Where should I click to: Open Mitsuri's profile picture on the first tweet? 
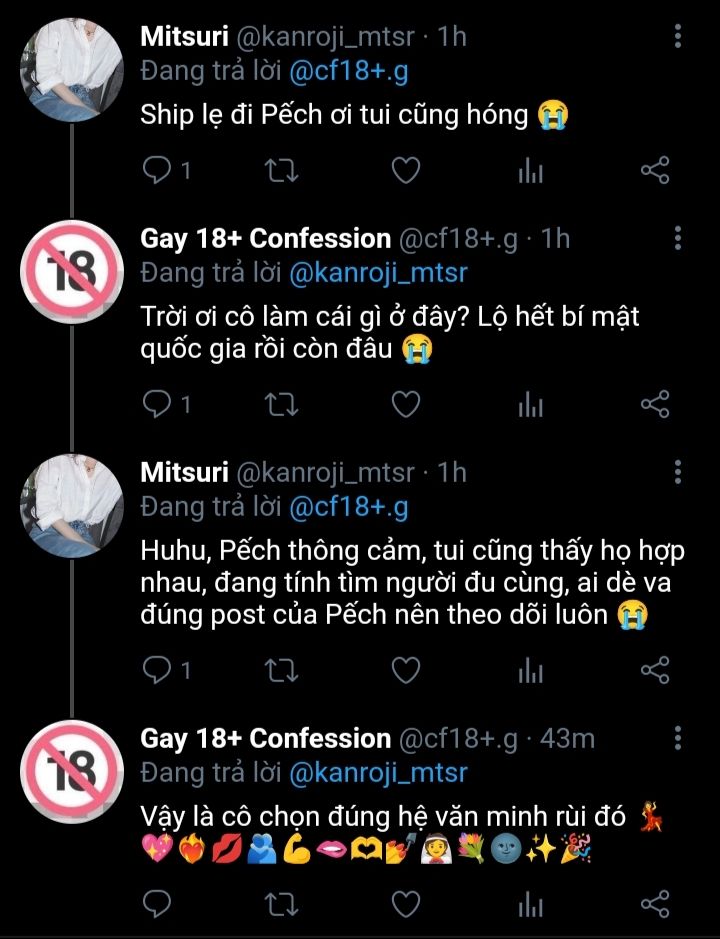(x=72, y=69)
